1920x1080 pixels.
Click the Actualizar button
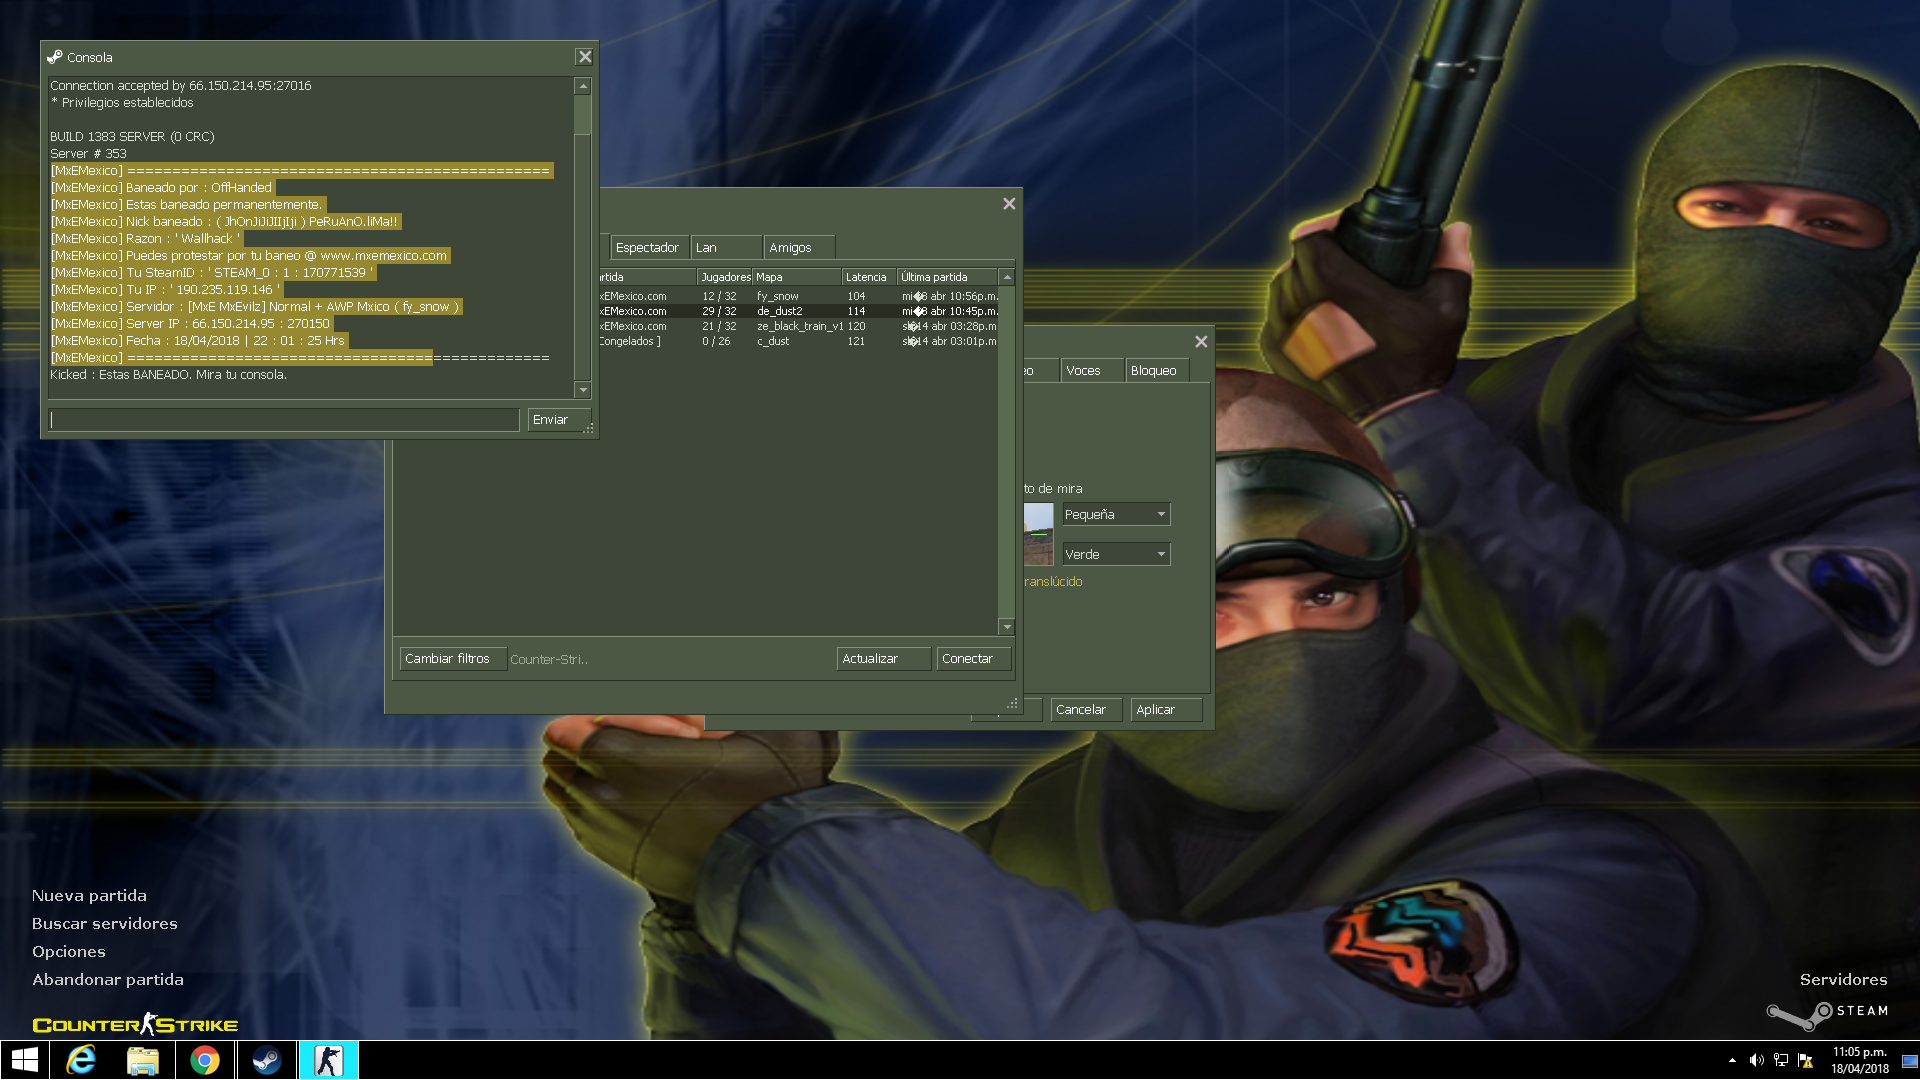pyautogui.click(x=884, y=659)
